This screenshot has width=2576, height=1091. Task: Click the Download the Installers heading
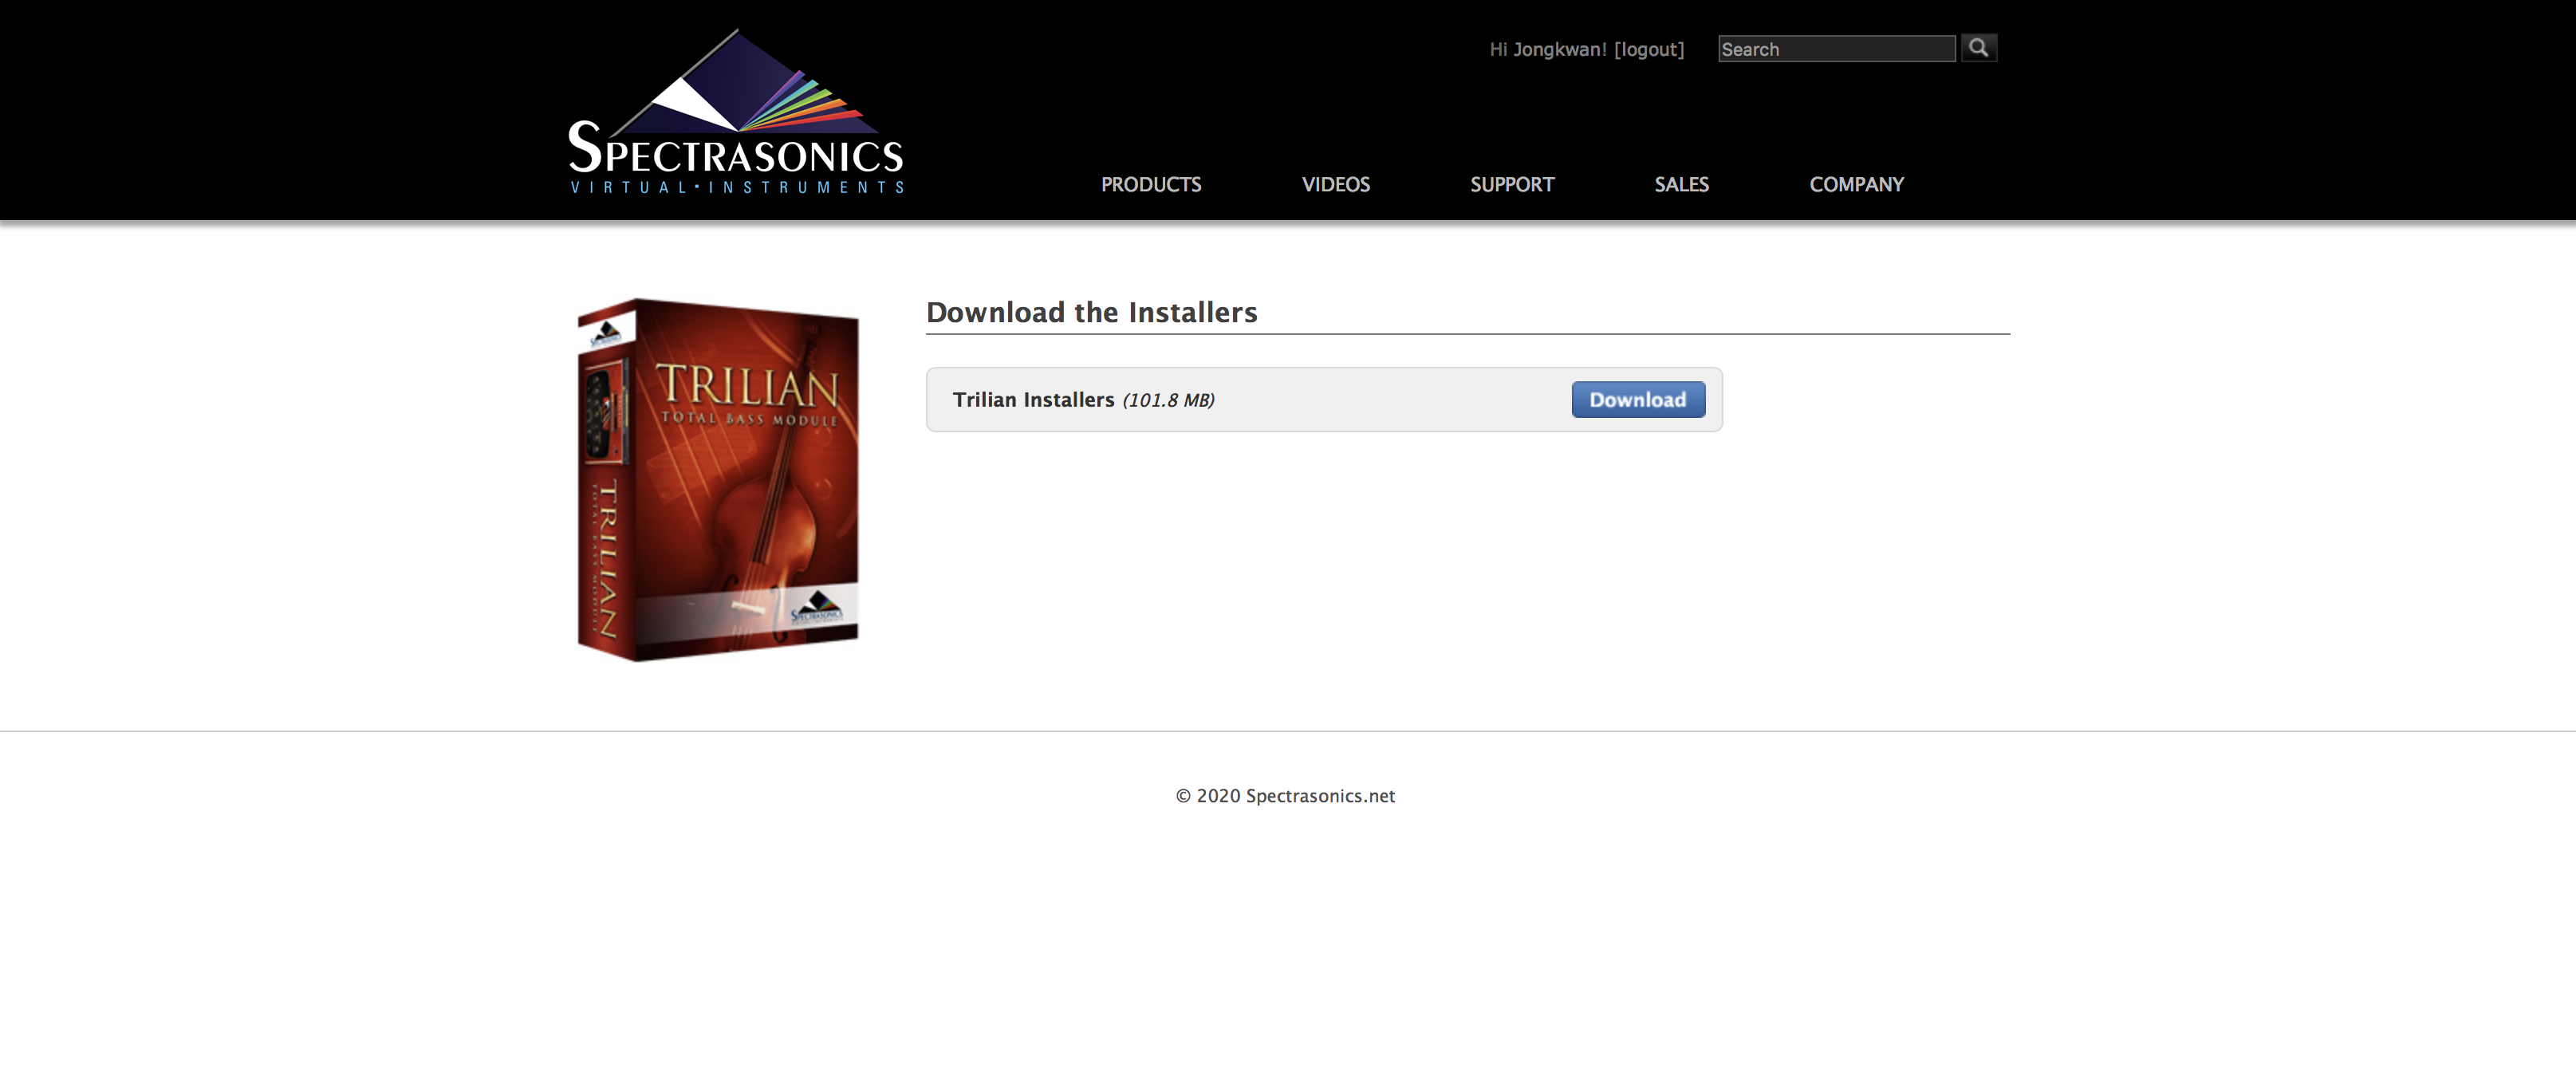click(x=1091, y=312)
